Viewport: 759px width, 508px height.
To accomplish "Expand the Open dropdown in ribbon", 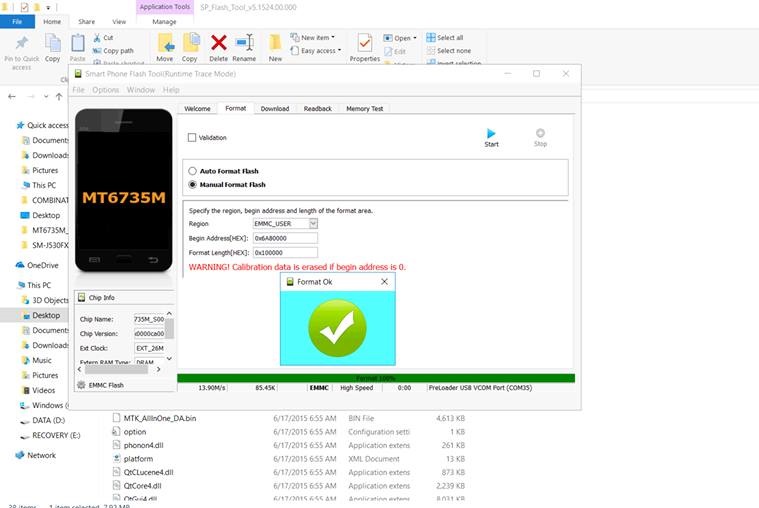I will click(x=415, y=38).
